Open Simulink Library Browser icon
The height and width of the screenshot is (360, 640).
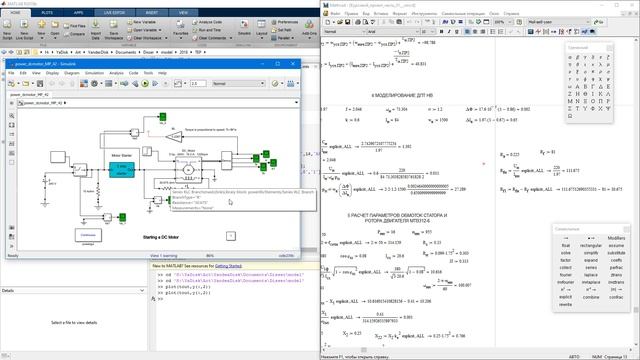pos(84,84)
